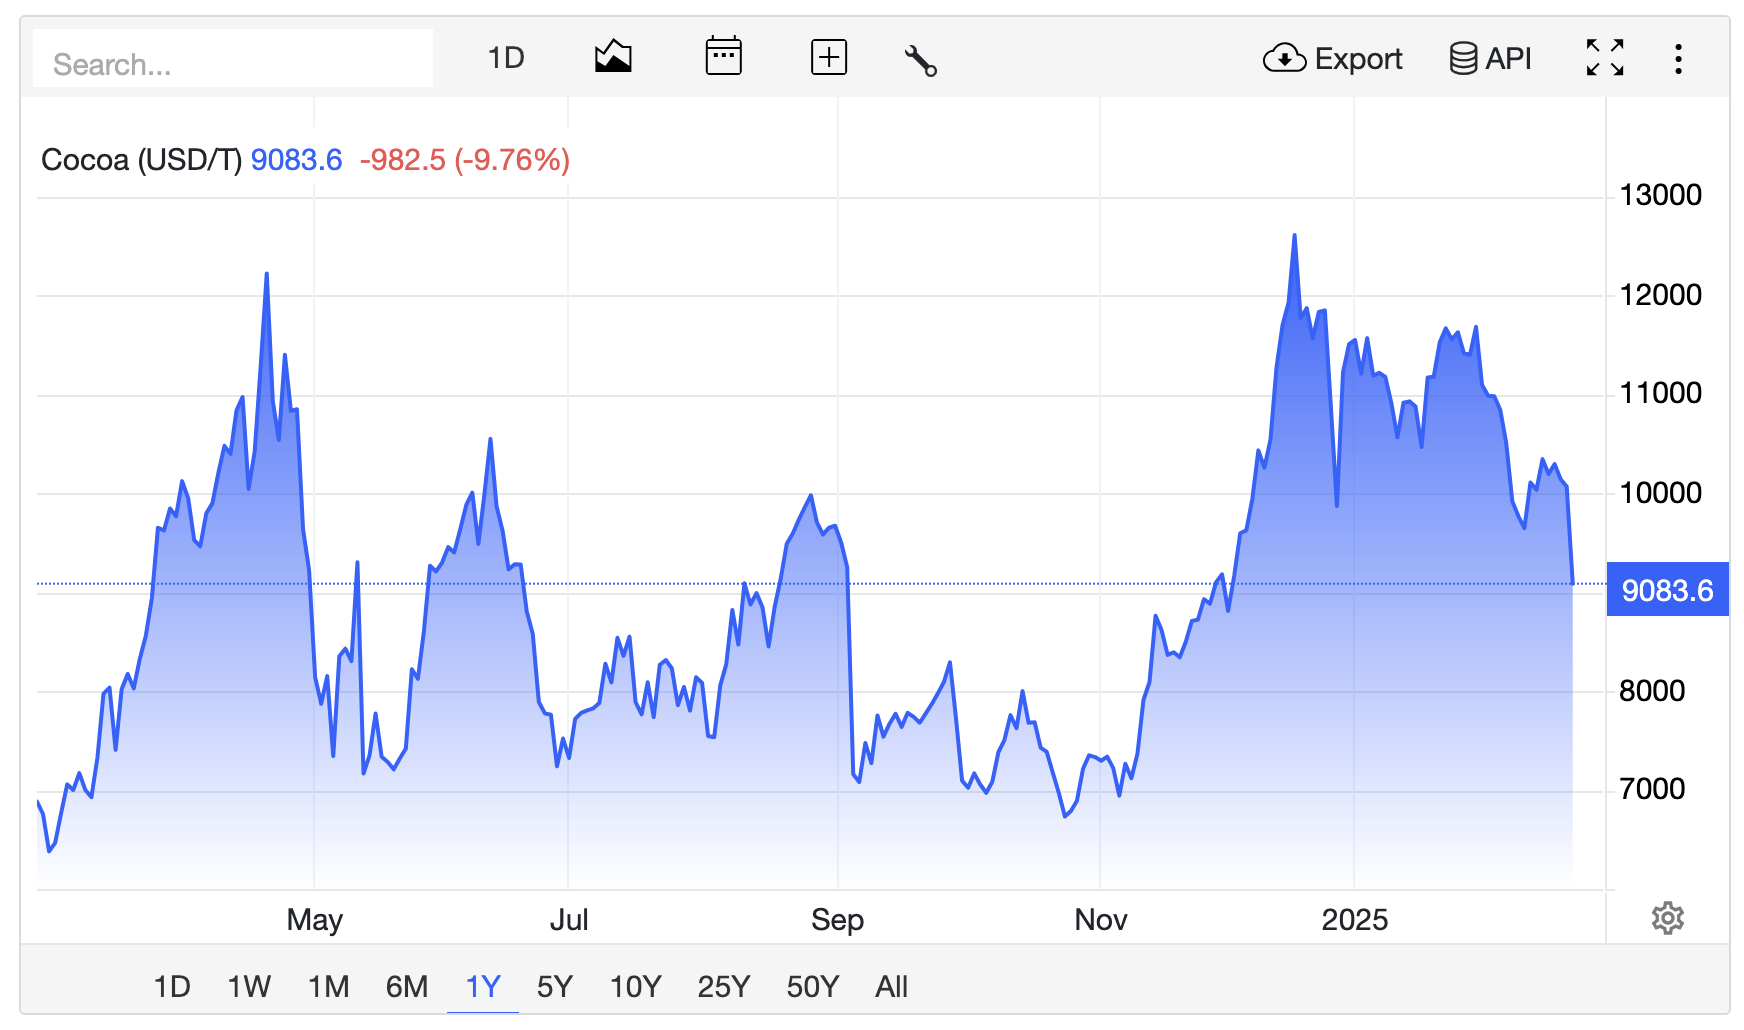Select the All range tab

coord(892,987)
